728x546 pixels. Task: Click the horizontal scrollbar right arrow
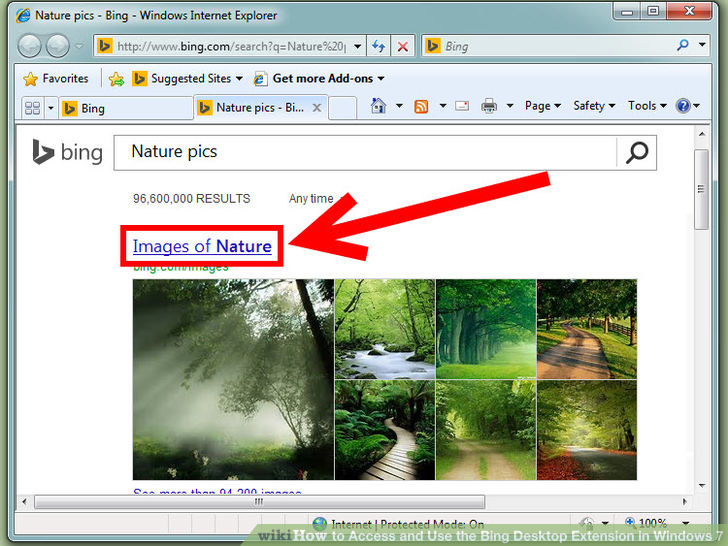point(684,501)
